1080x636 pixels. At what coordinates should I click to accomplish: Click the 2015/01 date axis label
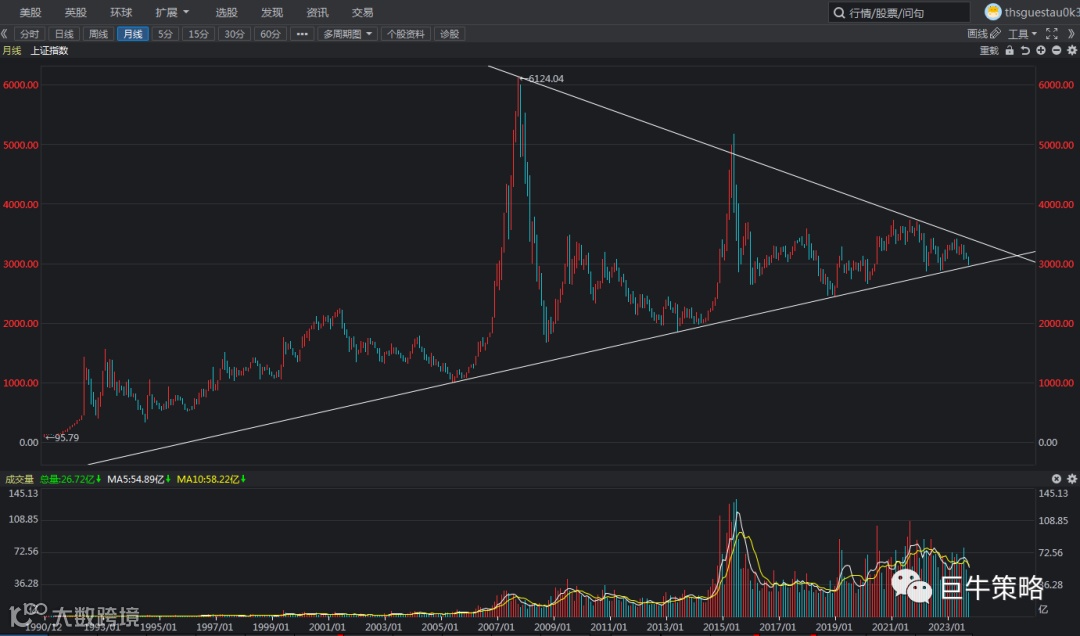(721, 627)
